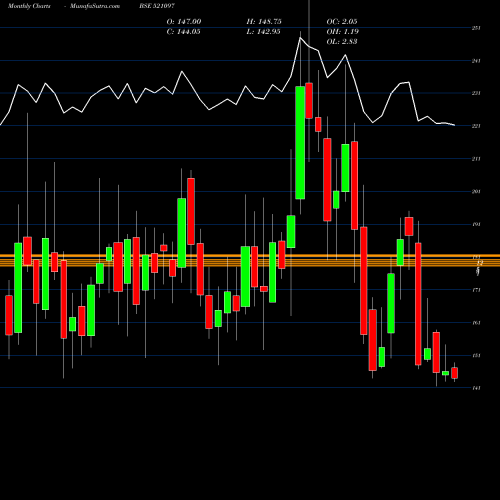The width and height of the screenshot is (500, 500).
Task: Select the low value "L: 142.95"
Action: click(x=263, y=32)
